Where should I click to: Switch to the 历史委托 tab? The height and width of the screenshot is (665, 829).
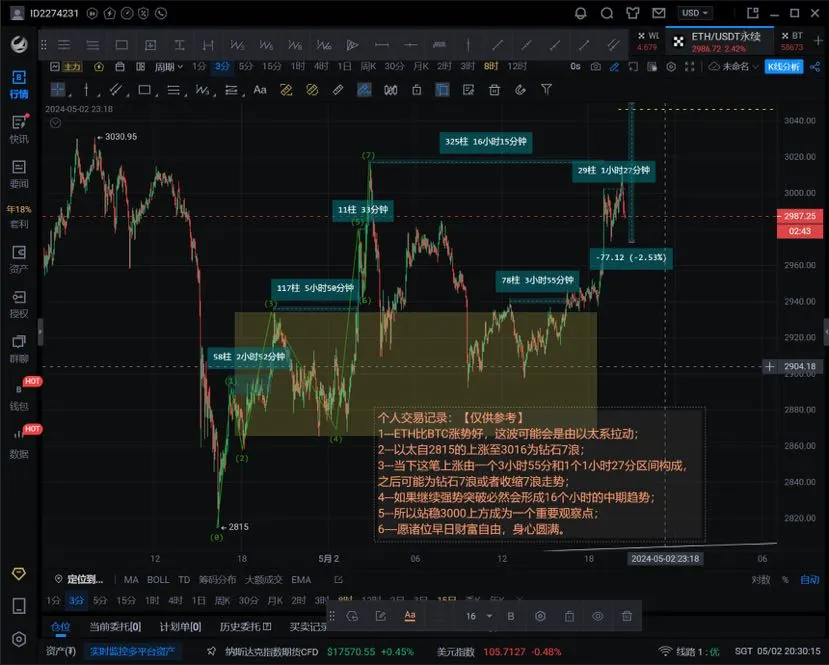click(x=245, y=627)
